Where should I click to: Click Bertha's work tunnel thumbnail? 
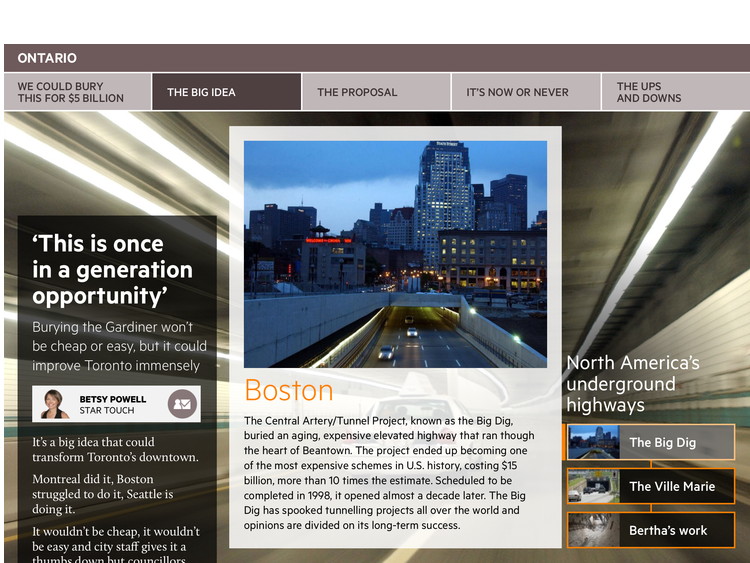pyautogui.click(x=594, y=530)
